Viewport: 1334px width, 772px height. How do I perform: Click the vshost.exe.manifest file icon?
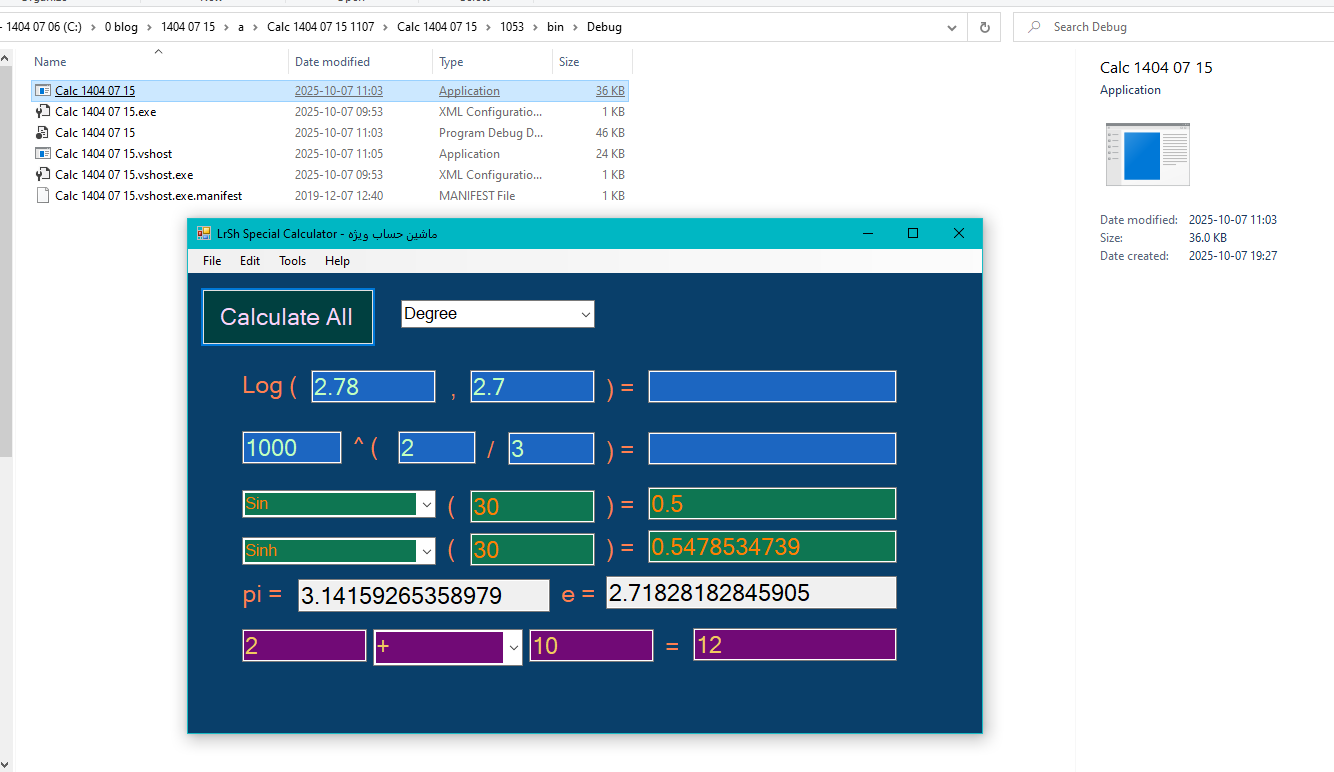tap(43, 196)
